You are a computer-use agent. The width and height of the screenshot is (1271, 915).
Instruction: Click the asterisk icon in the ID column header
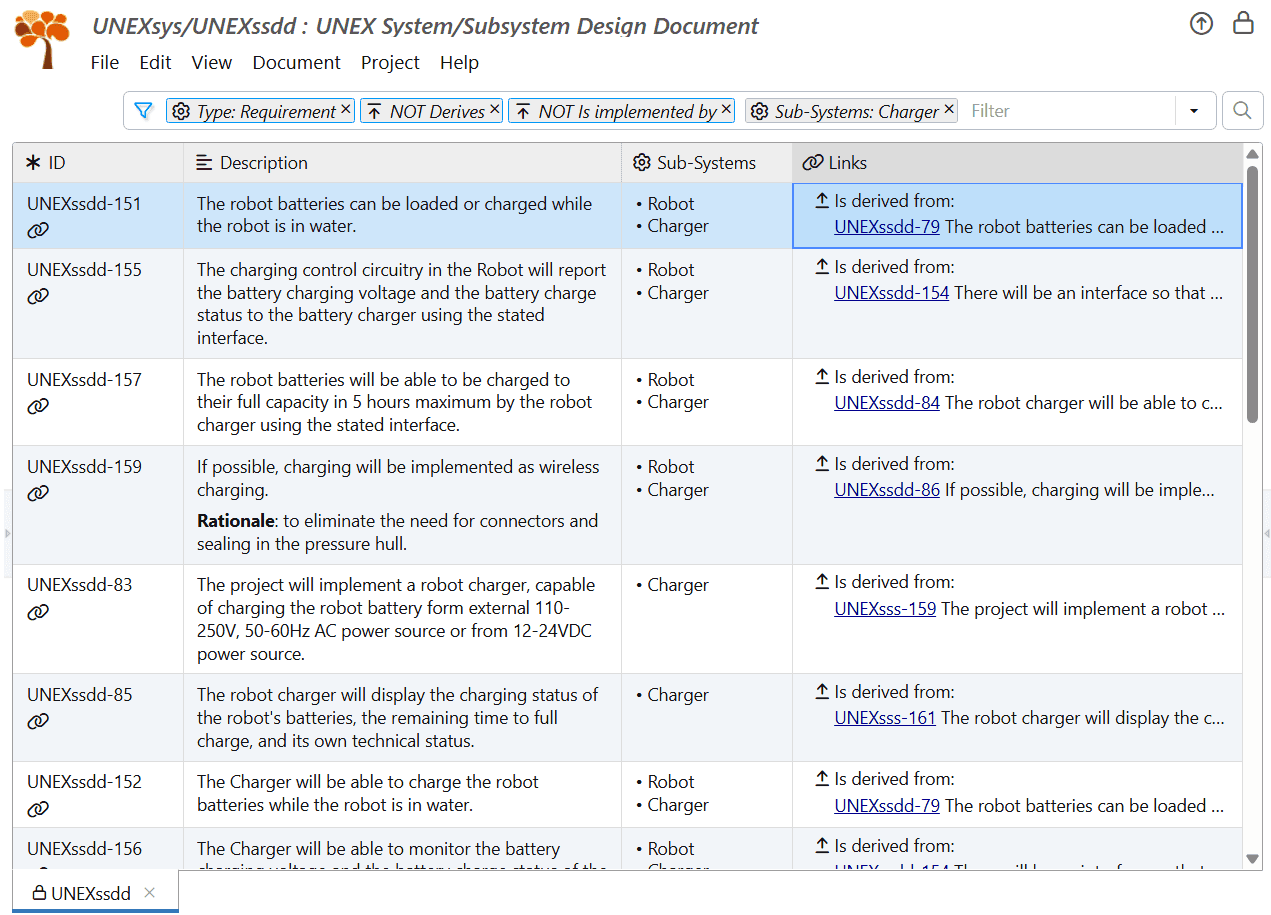(32, 162)
